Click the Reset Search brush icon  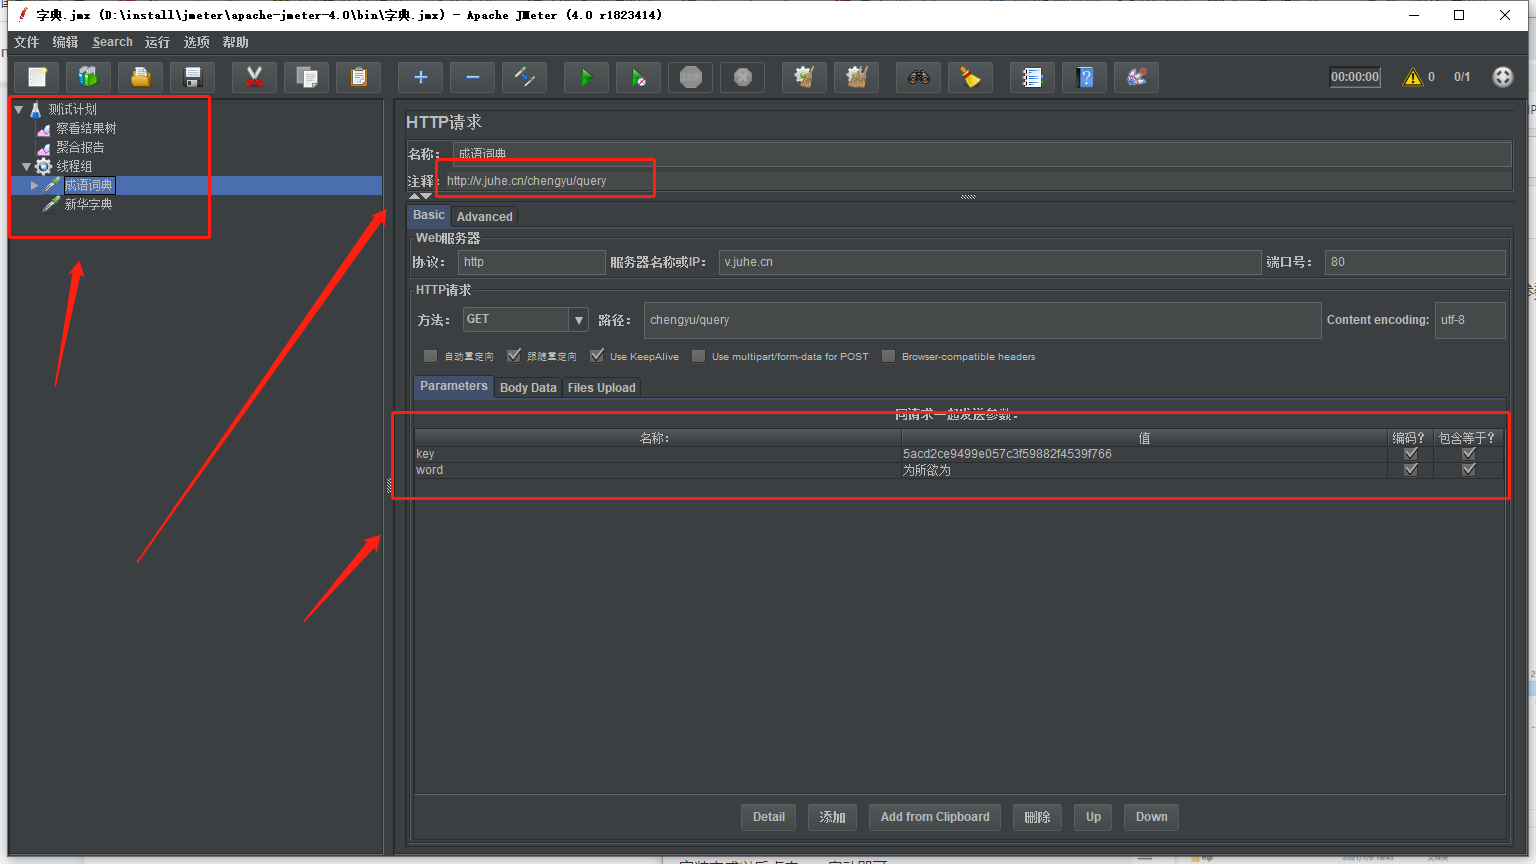tap(971, 77)
